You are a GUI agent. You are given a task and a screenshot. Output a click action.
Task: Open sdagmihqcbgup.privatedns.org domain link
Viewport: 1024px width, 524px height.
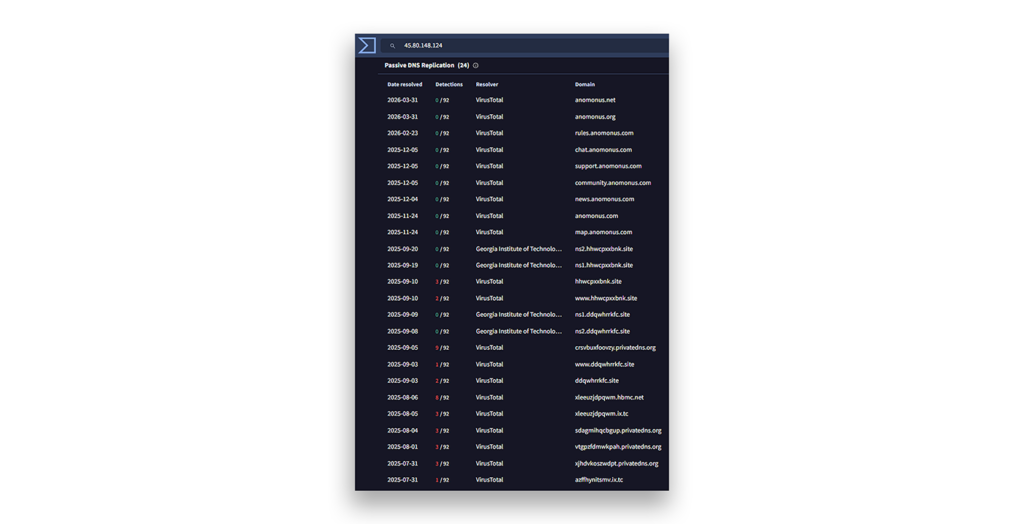[x=618, y=431]
